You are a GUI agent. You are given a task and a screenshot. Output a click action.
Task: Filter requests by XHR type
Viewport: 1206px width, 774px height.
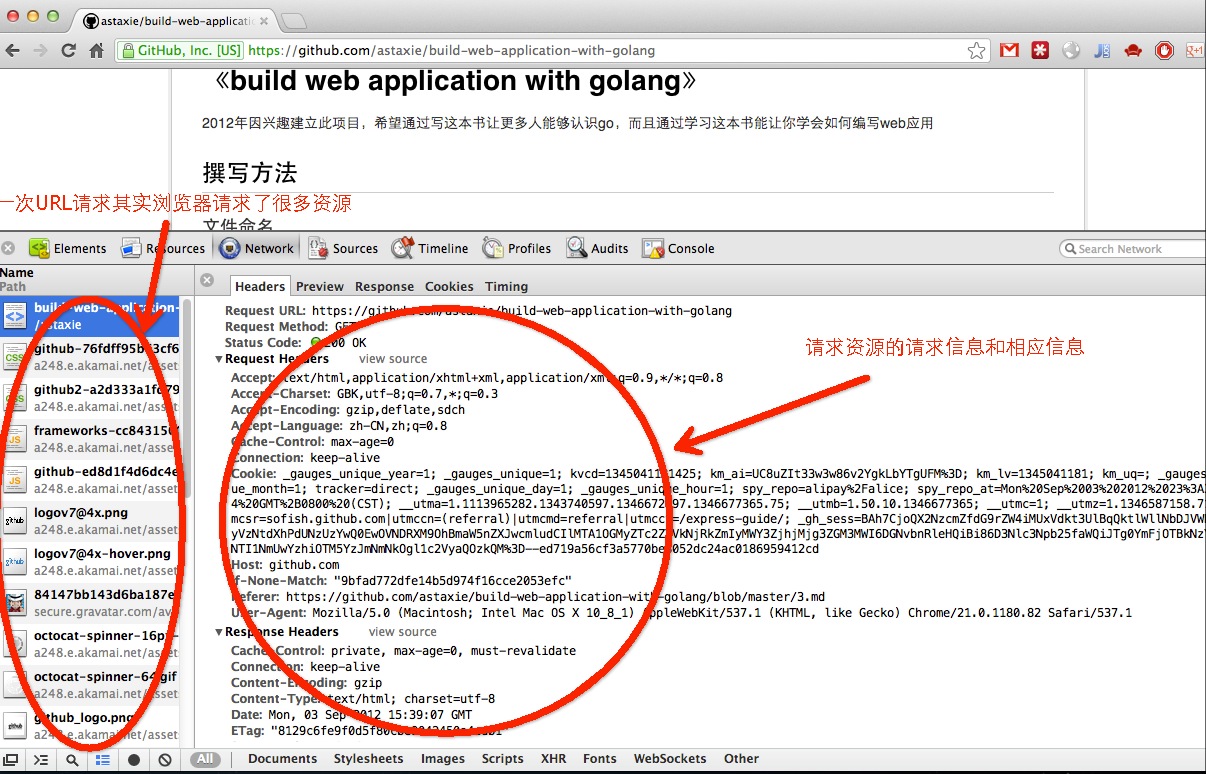click(553, 759)
